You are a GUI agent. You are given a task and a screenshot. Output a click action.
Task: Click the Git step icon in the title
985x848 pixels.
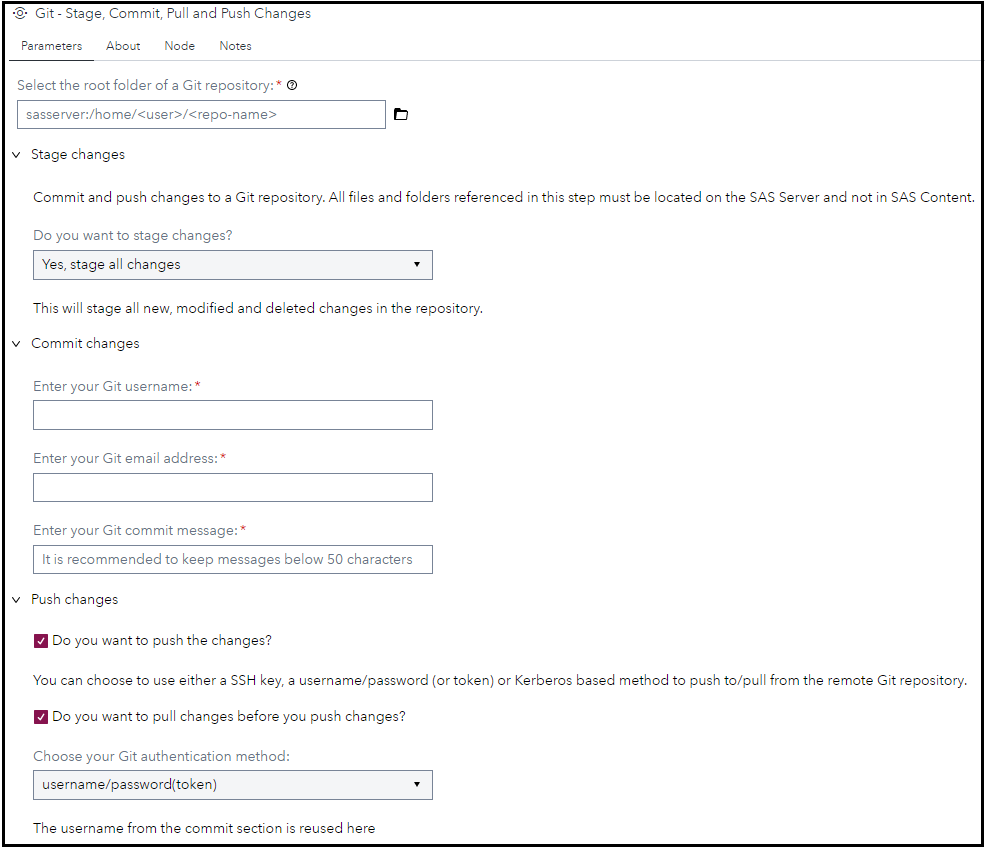click(x=20, y=13)
